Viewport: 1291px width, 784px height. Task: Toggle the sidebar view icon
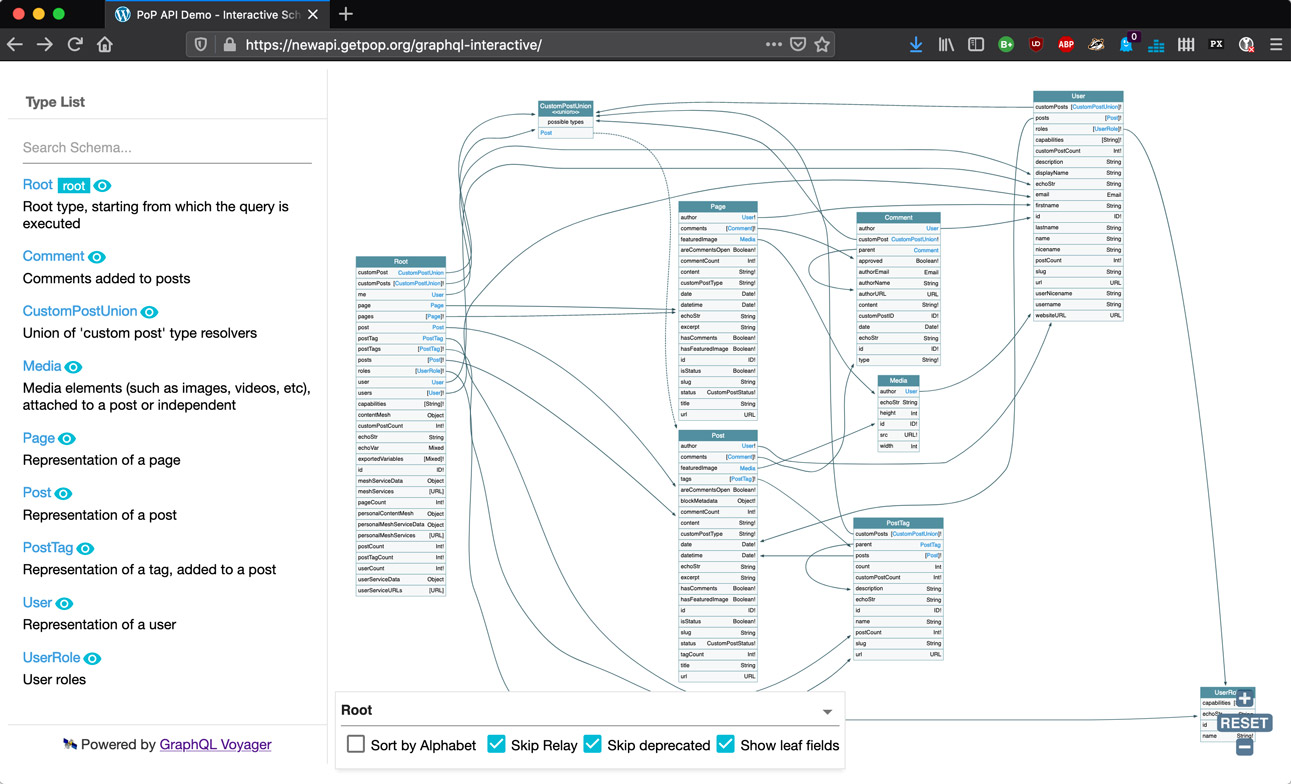[976, 45]
